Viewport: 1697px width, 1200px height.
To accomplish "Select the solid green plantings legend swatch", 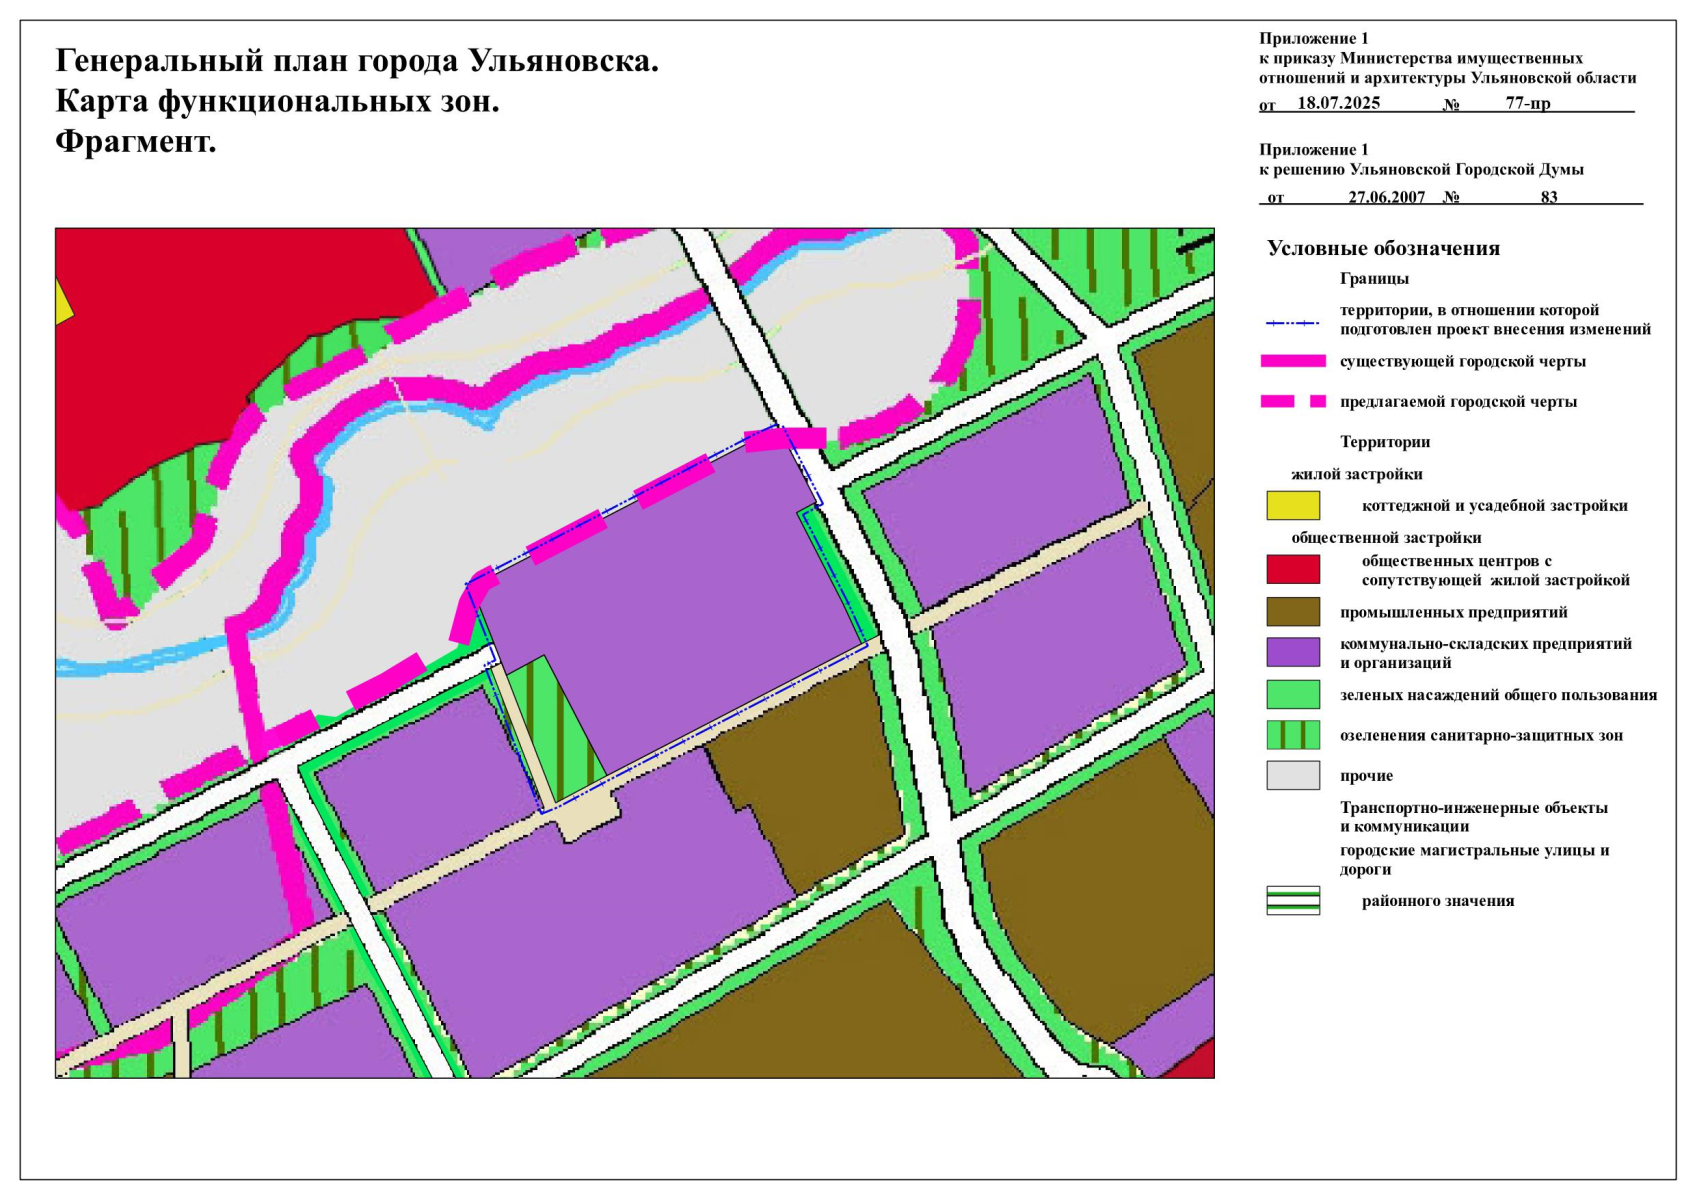I will point(1292,694).
